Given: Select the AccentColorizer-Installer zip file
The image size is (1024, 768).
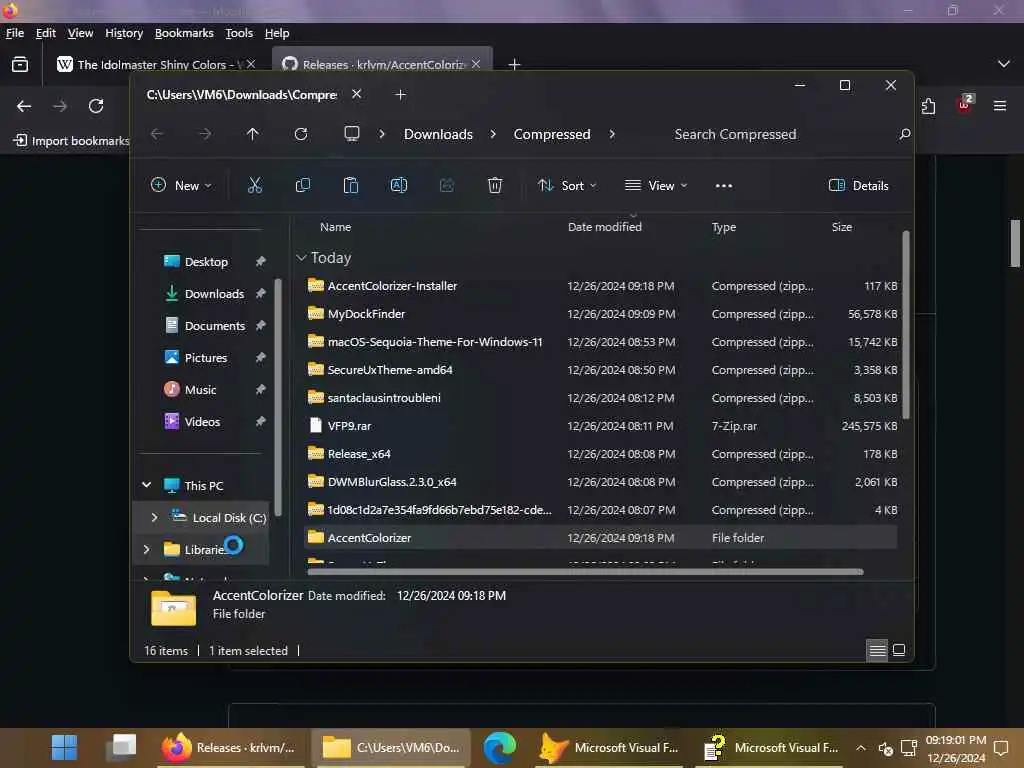Looking at the screenshot, I should 601,286.
